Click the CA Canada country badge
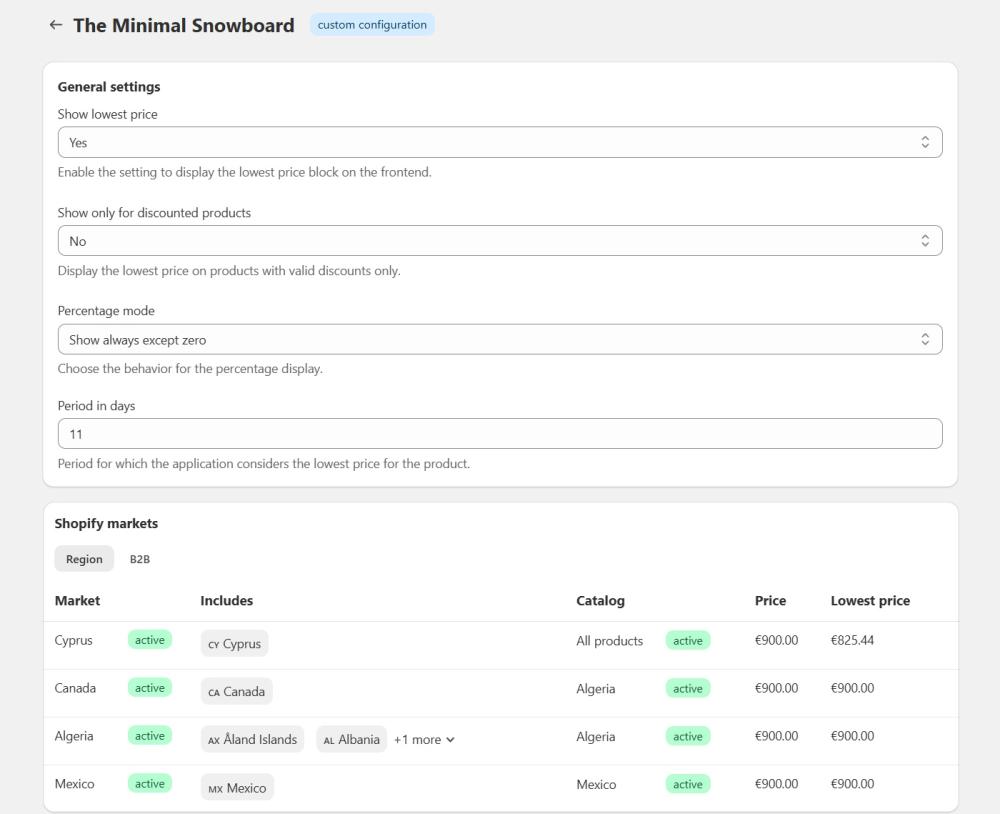The image size is (1000, 814). pos(237,691)
